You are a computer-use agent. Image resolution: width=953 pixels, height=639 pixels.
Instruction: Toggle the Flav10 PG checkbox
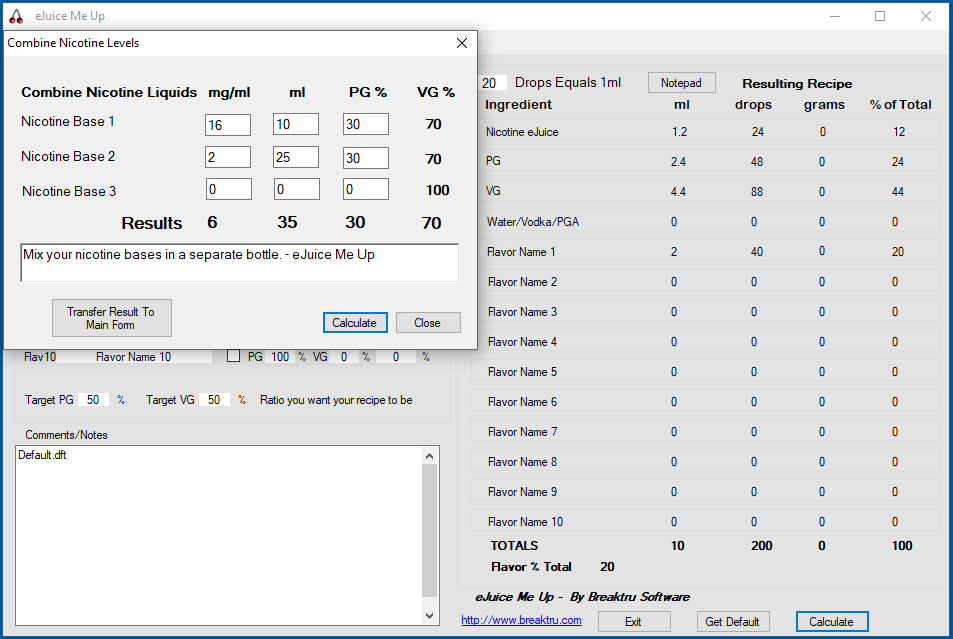(x=233, y=356)
